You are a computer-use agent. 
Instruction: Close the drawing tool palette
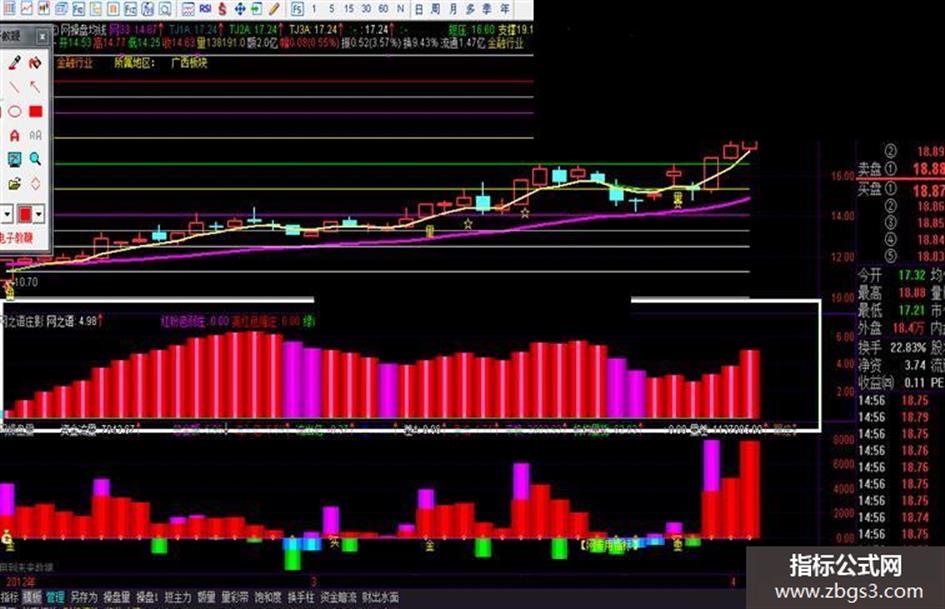click(x=42, y=37)
